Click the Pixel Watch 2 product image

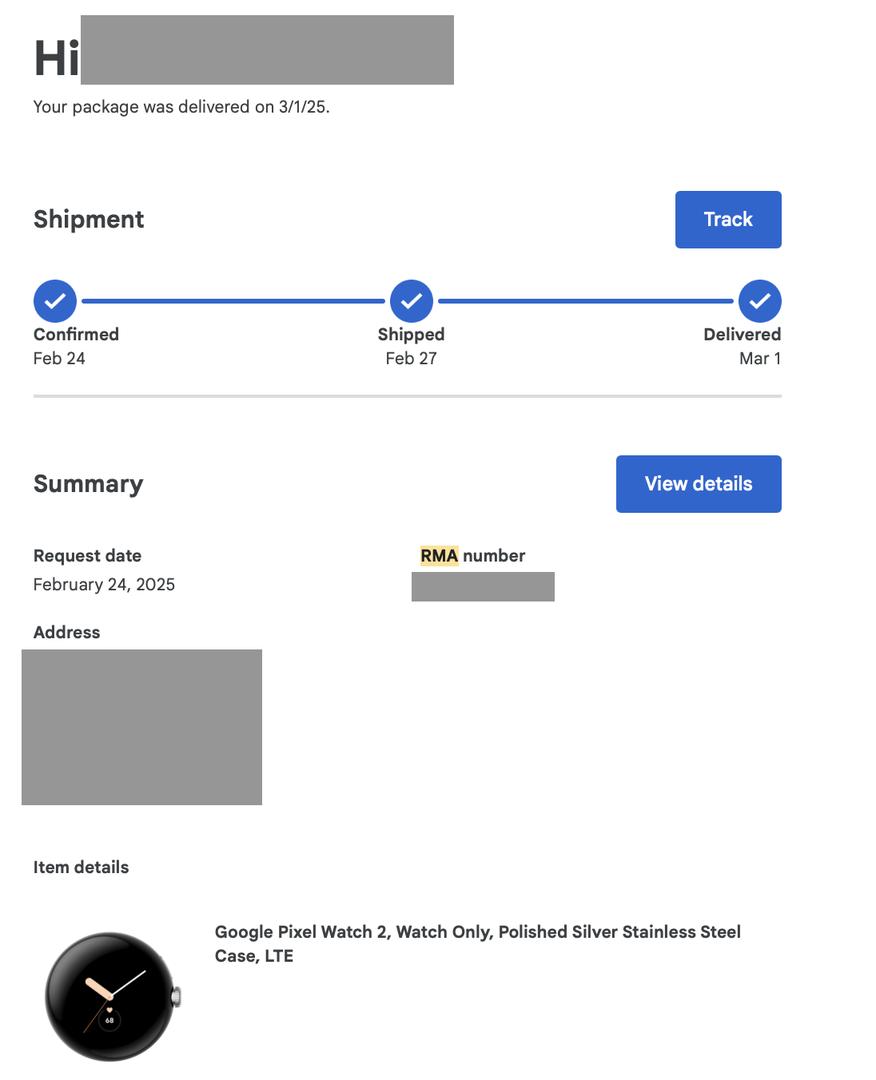pos(111,996)
